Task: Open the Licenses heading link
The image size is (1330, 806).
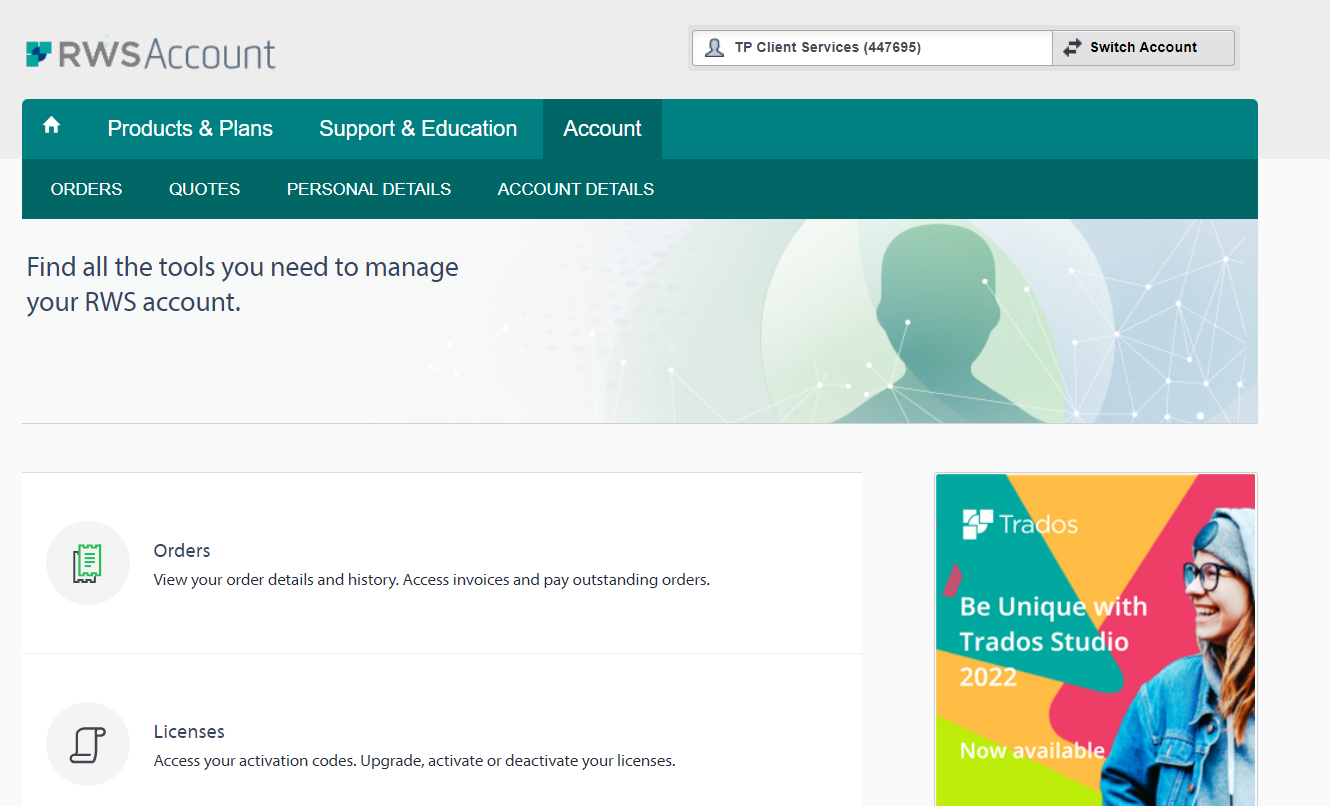Action: 189,732
